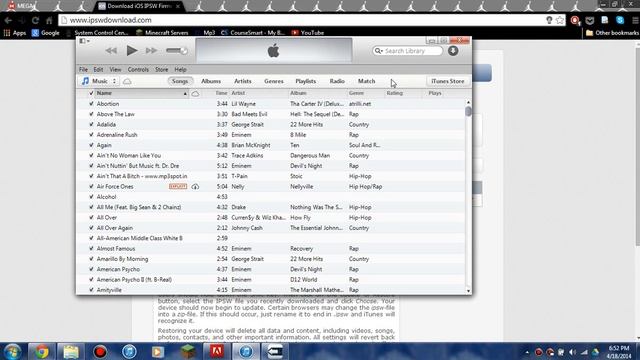Bookmark this page with the star icon

(x=560, y=20)
